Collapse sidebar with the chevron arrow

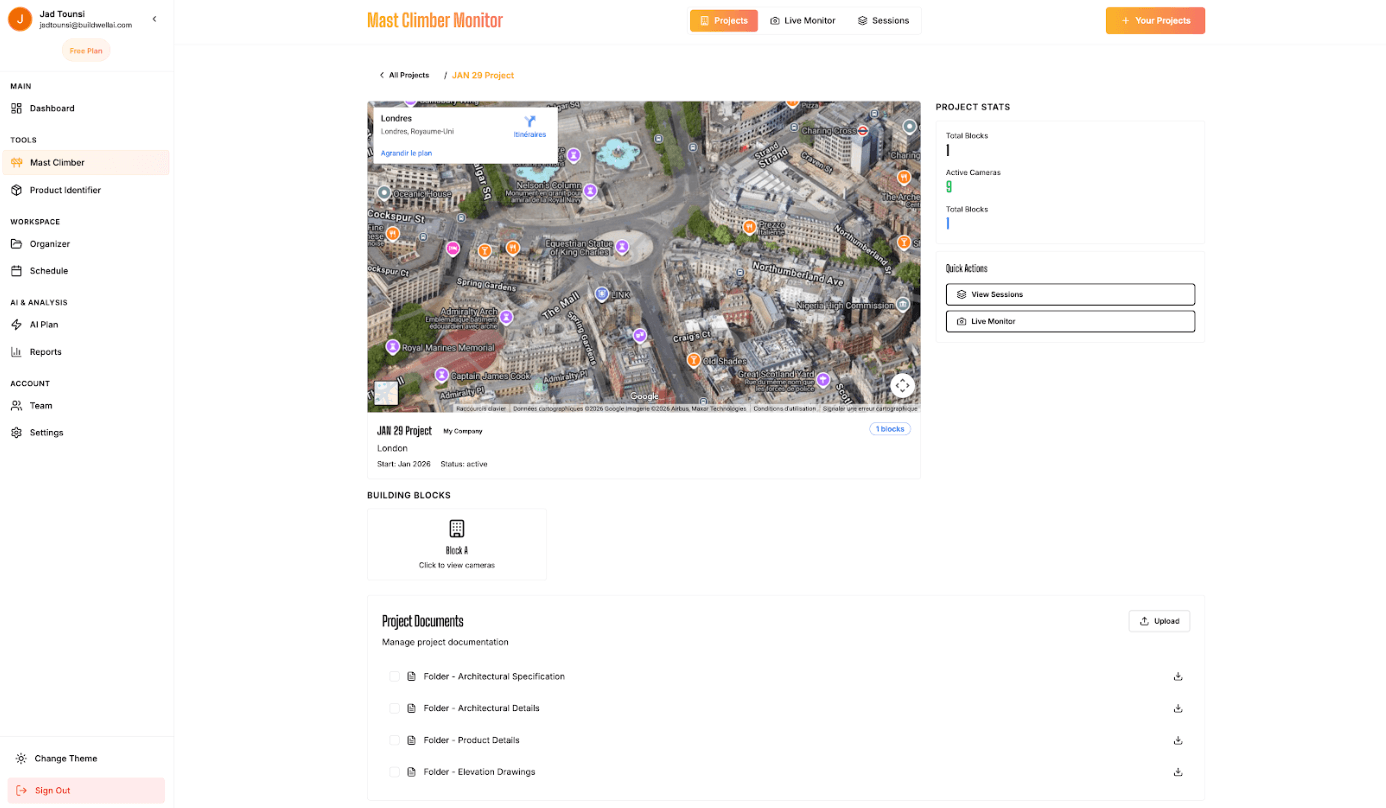pyautogui.click(x=154, y=19)
